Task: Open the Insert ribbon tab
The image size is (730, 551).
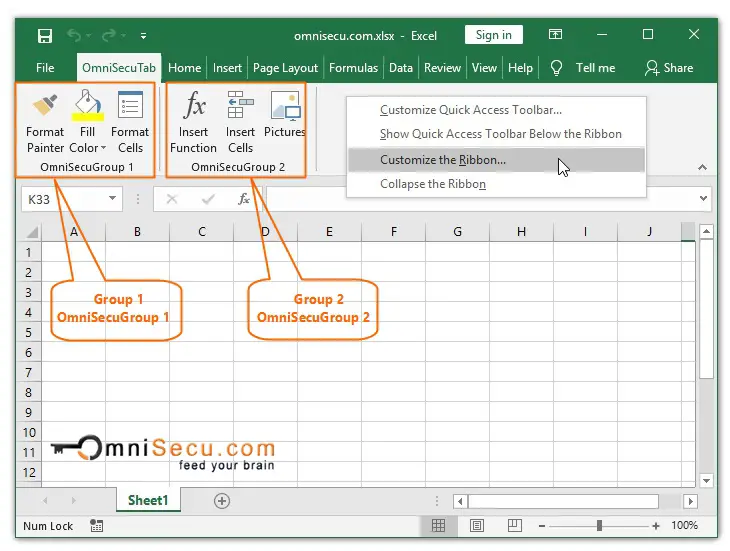Action: (227, 68)
